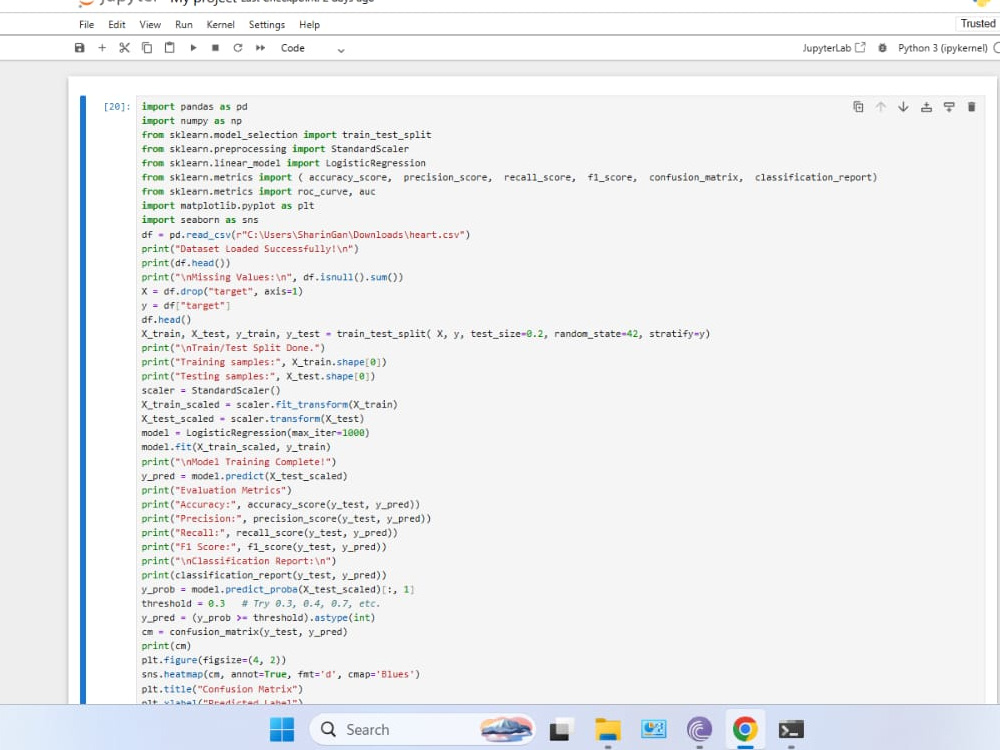This screenshot has height=750, width=1000.
Task: Open the Windows Start menu
Action: tap(282, 730)
